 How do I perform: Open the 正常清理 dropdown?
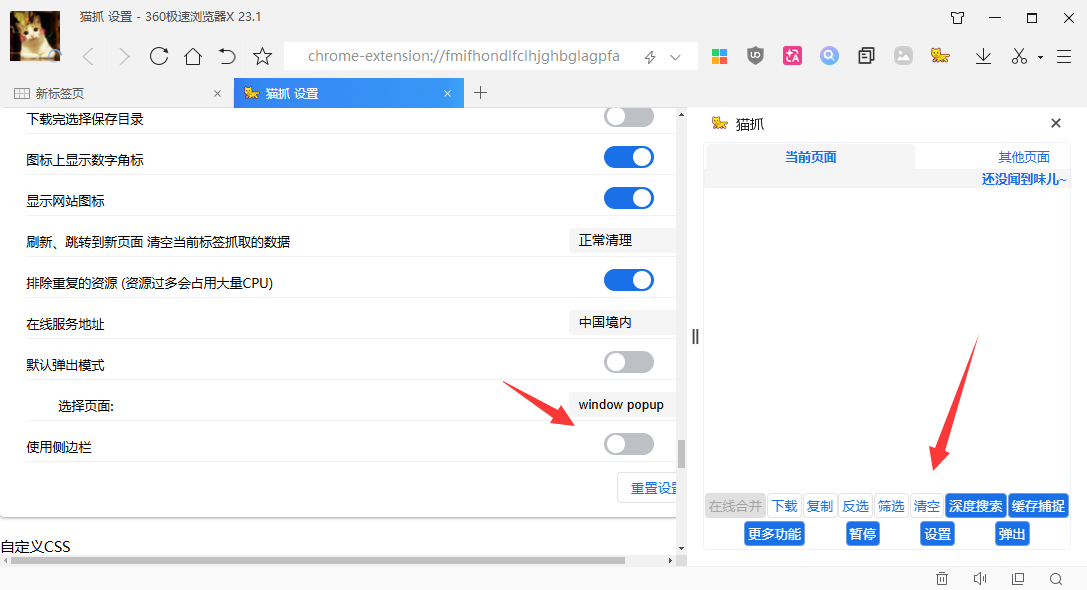click(622, 240)
